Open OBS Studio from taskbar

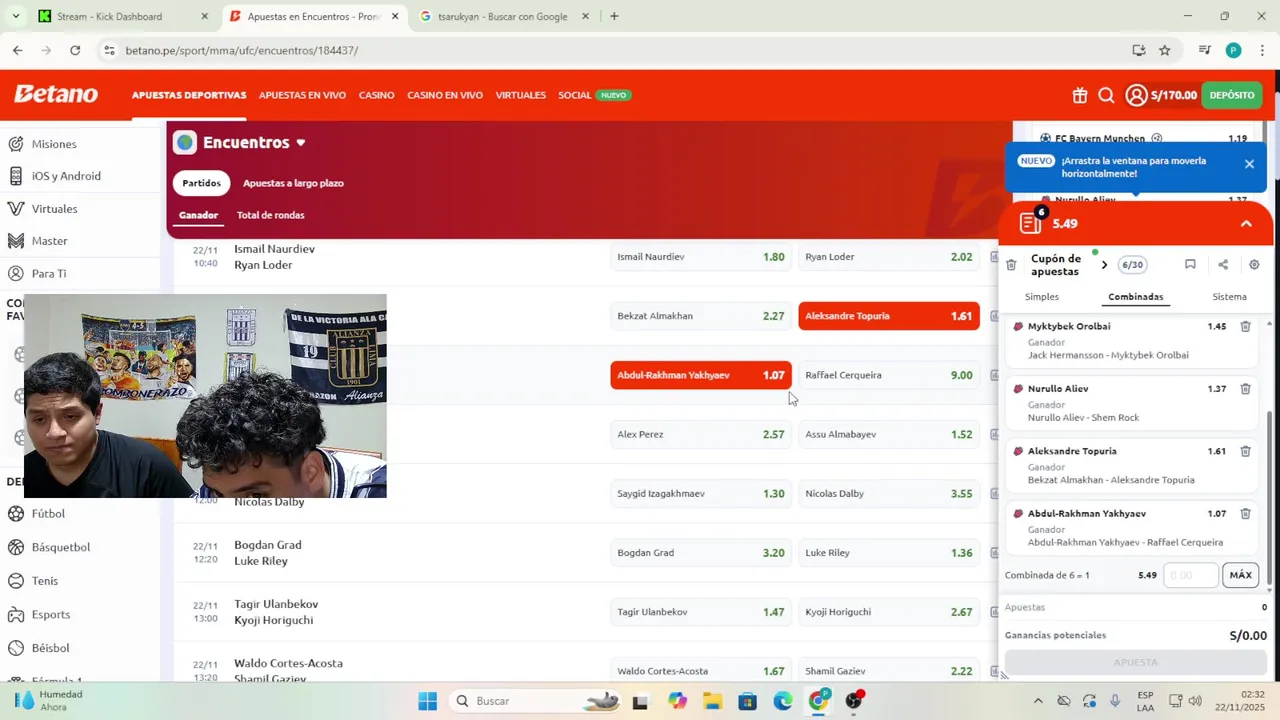tap(853, 701)
